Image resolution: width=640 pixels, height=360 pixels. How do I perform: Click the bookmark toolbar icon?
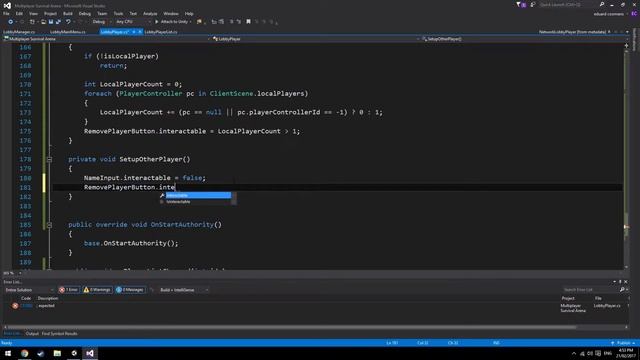pyautogui.click(x=248, y=22)
